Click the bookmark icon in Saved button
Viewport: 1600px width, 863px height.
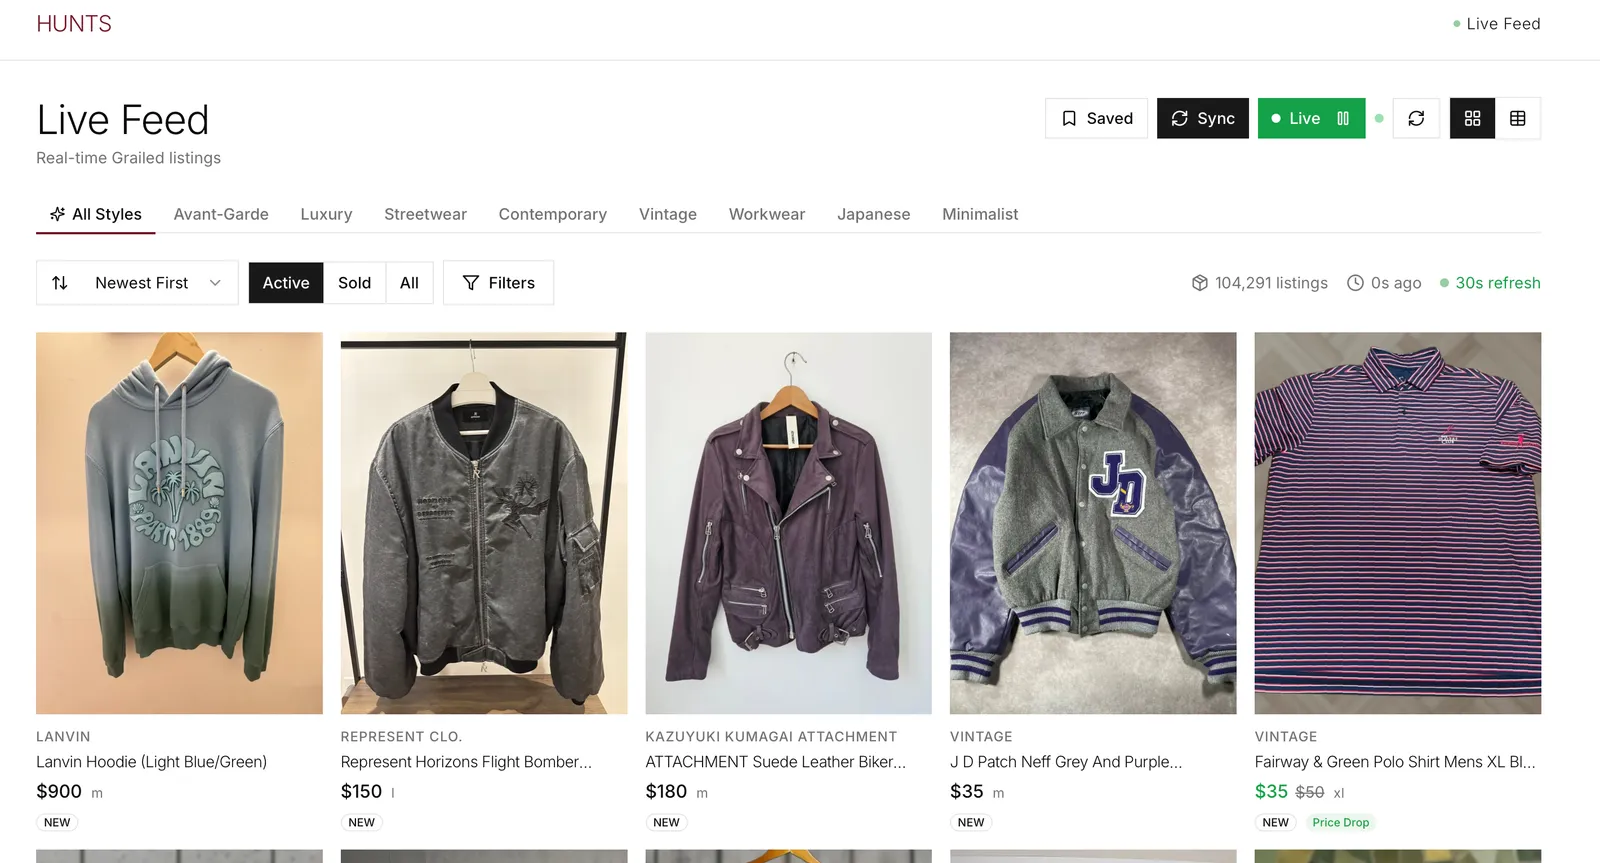(x=1069, y=118)
